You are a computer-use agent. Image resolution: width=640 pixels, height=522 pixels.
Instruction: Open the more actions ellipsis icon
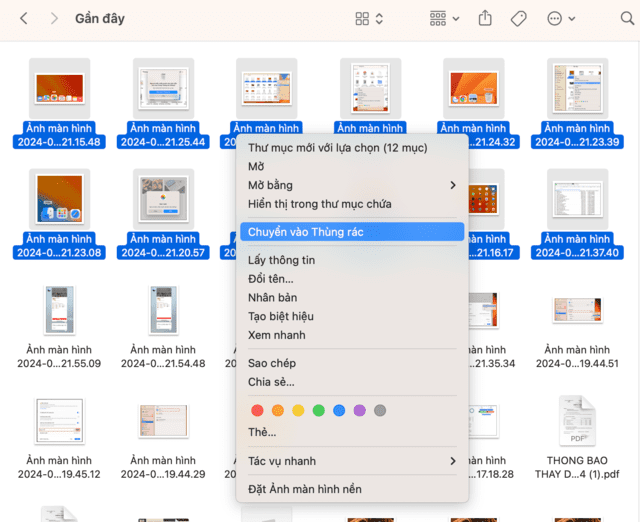[x=554, y=18]
